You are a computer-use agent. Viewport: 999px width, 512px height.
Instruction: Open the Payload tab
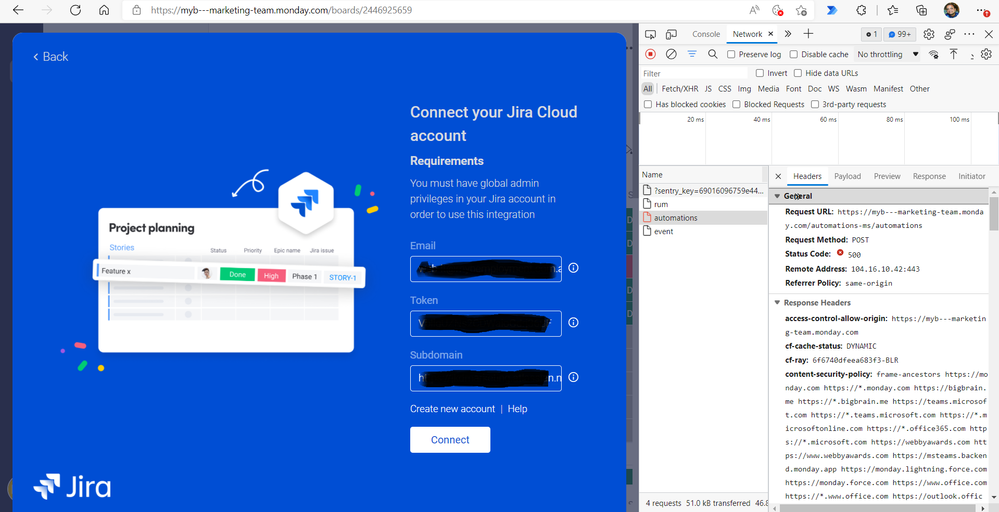[x=847, y=176]
